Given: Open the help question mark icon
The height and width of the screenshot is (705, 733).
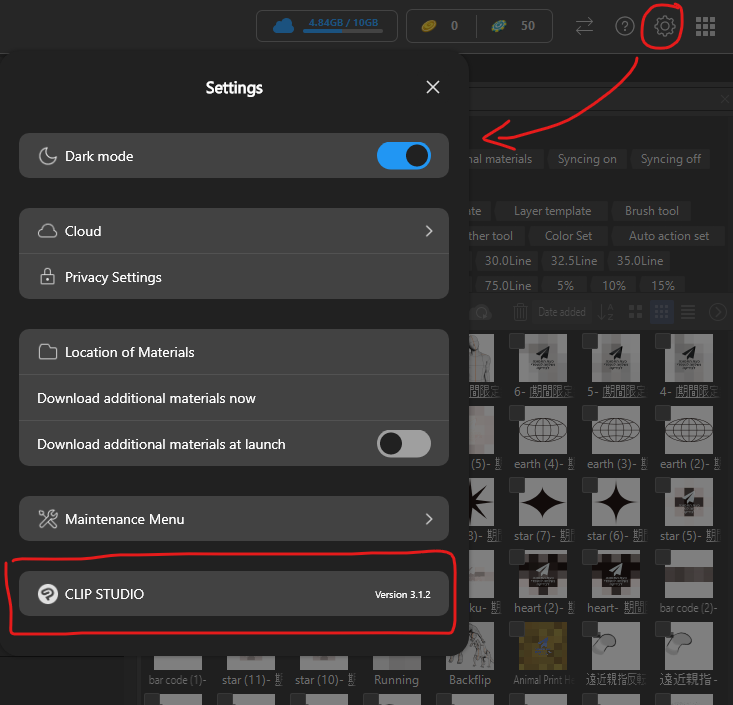Looking at the screenshot, I should click(625, 26).
